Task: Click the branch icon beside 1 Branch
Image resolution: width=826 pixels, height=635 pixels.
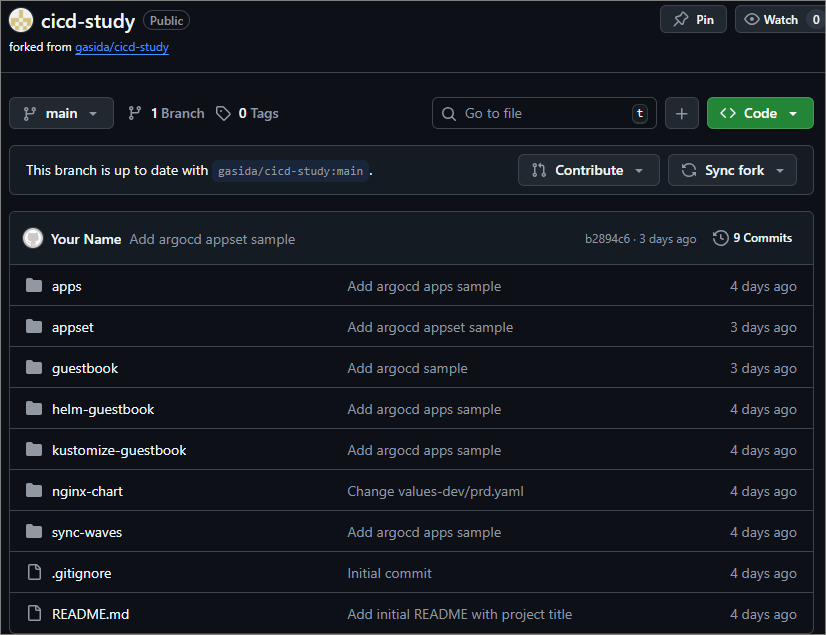Action: tap(135, 113)
